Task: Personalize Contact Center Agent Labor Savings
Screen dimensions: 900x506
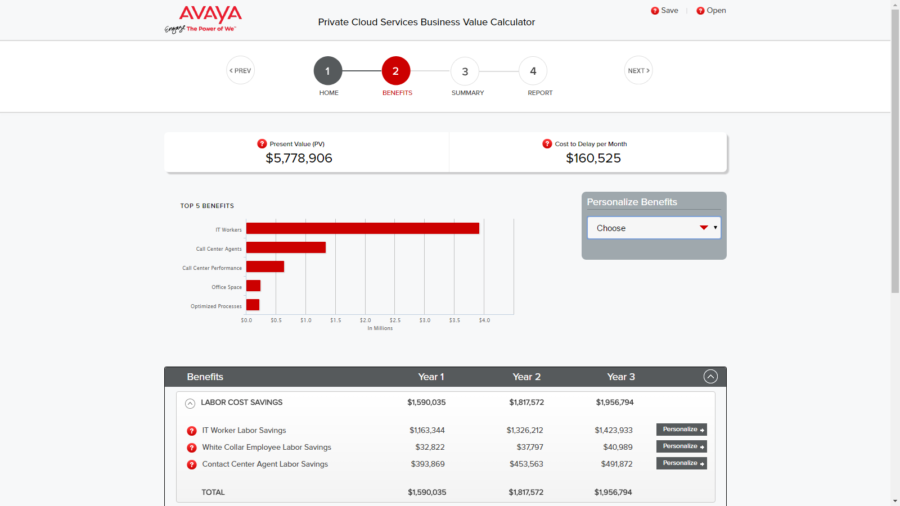Action: [x=681, y=463]
